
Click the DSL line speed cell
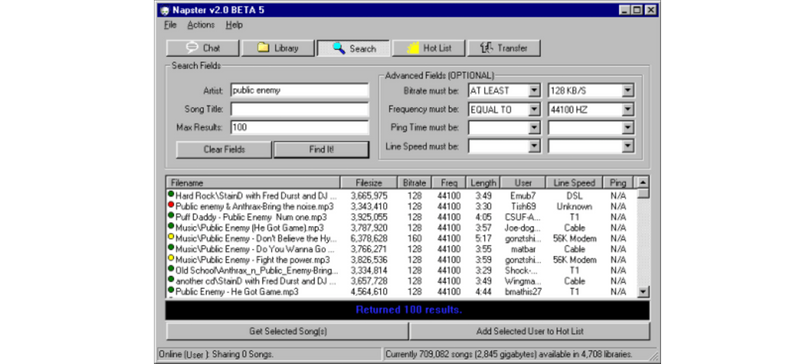coord(574,196)
